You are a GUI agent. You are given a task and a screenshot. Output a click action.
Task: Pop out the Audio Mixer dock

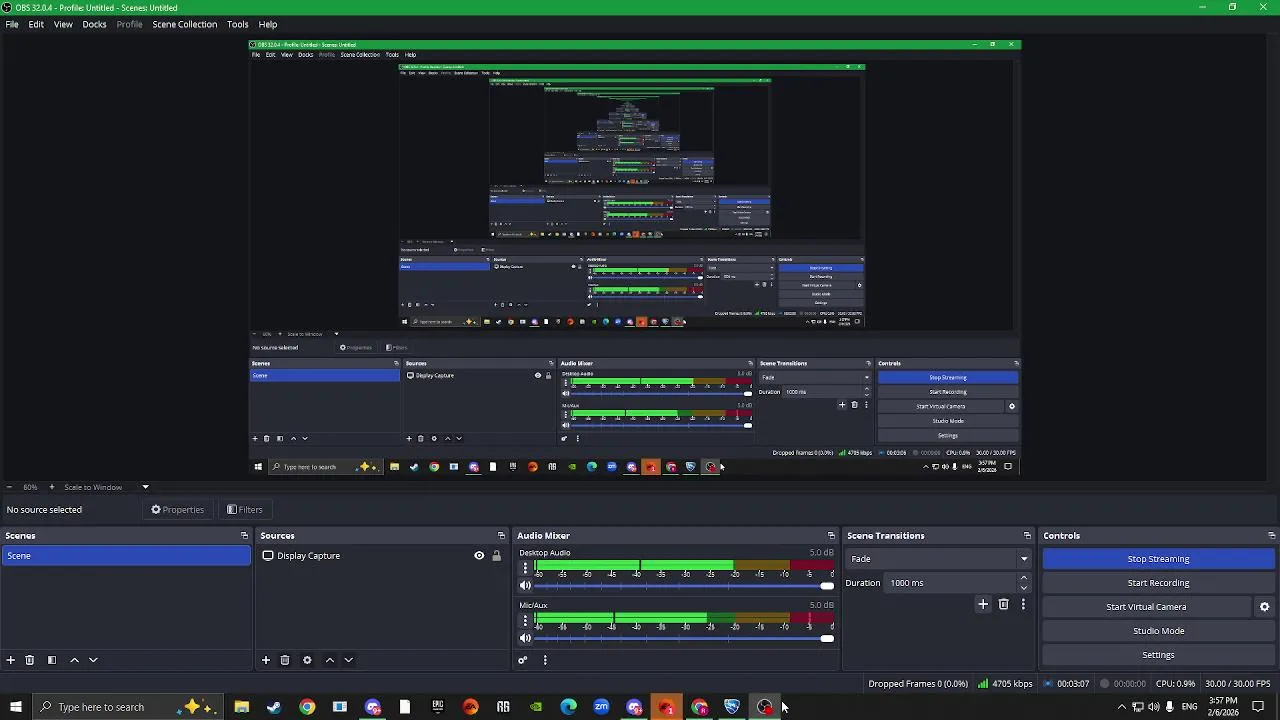click(831, 536)
